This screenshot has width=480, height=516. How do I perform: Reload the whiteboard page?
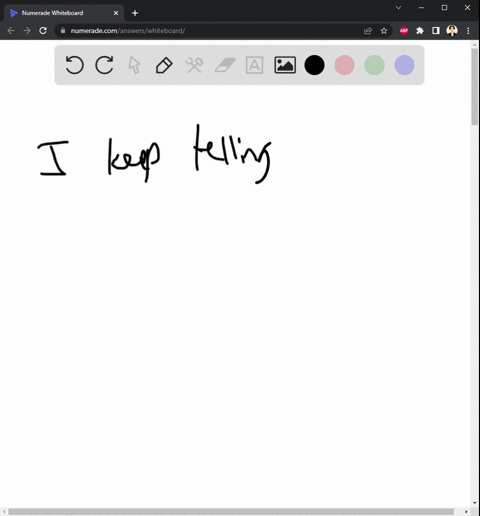coord(43,31)
